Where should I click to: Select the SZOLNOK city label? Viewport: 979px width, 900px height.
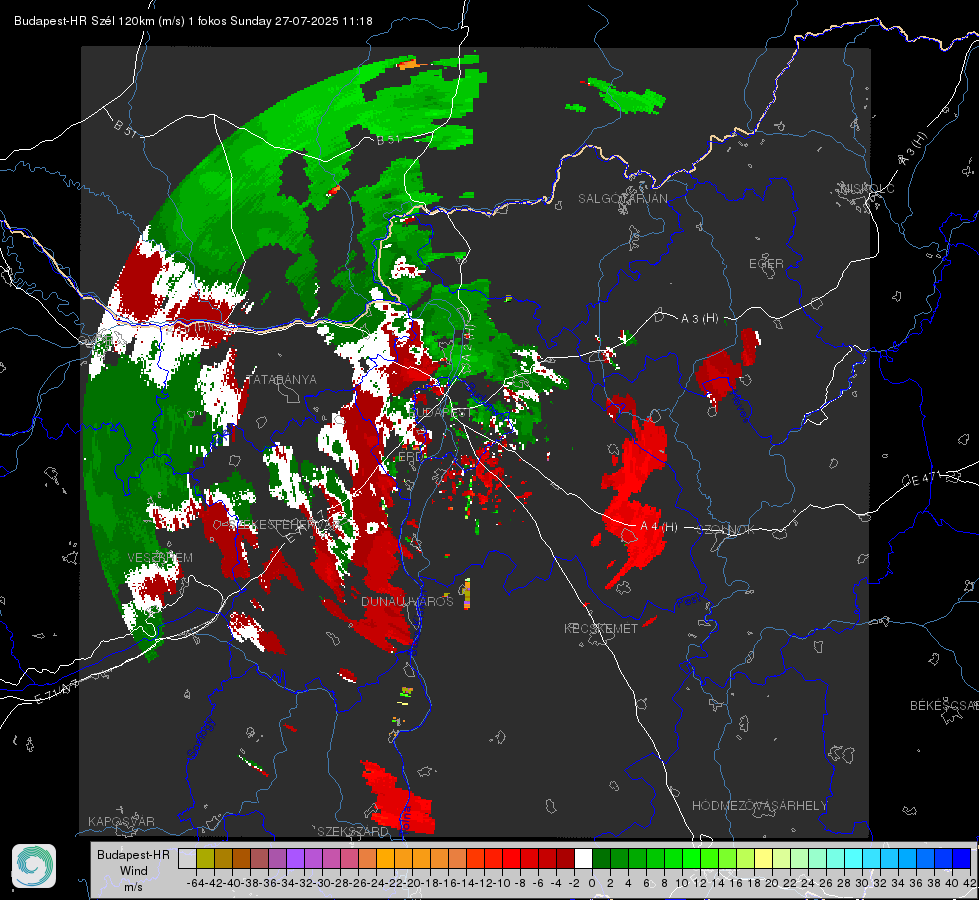pos(726,529)
